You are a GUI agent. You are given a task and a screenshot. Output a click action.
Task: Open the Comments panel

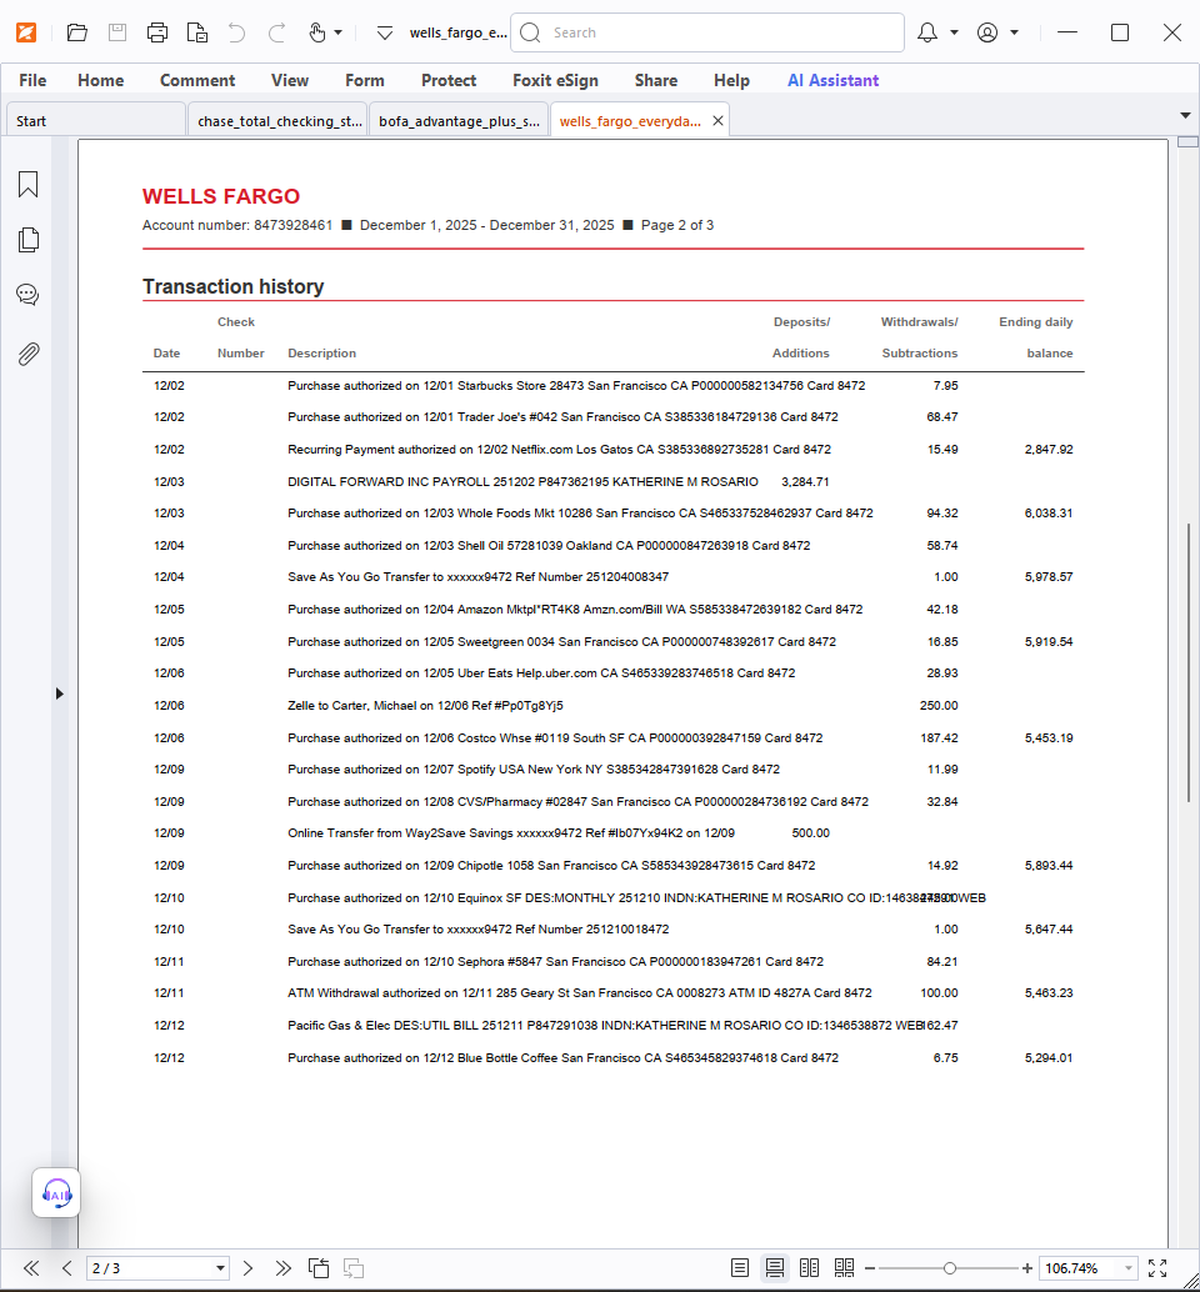28,295
